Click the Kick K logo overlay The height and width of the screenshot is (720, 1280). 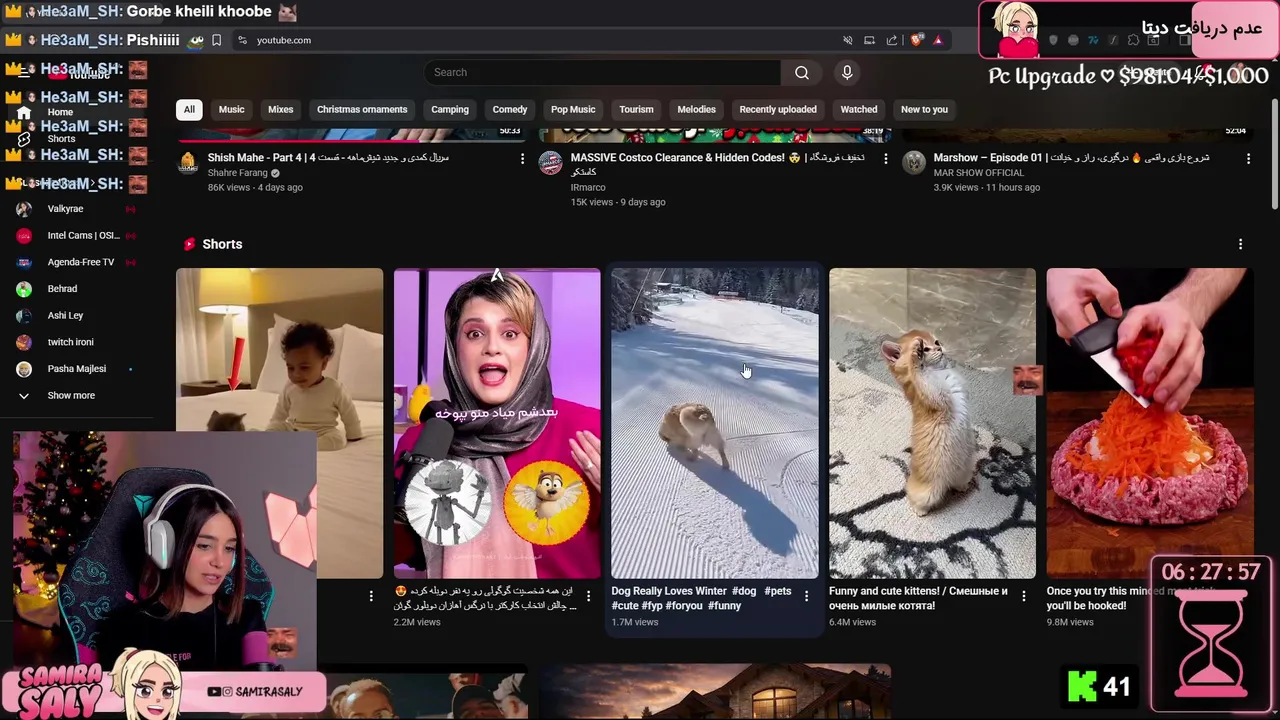tap(1082, 686)
